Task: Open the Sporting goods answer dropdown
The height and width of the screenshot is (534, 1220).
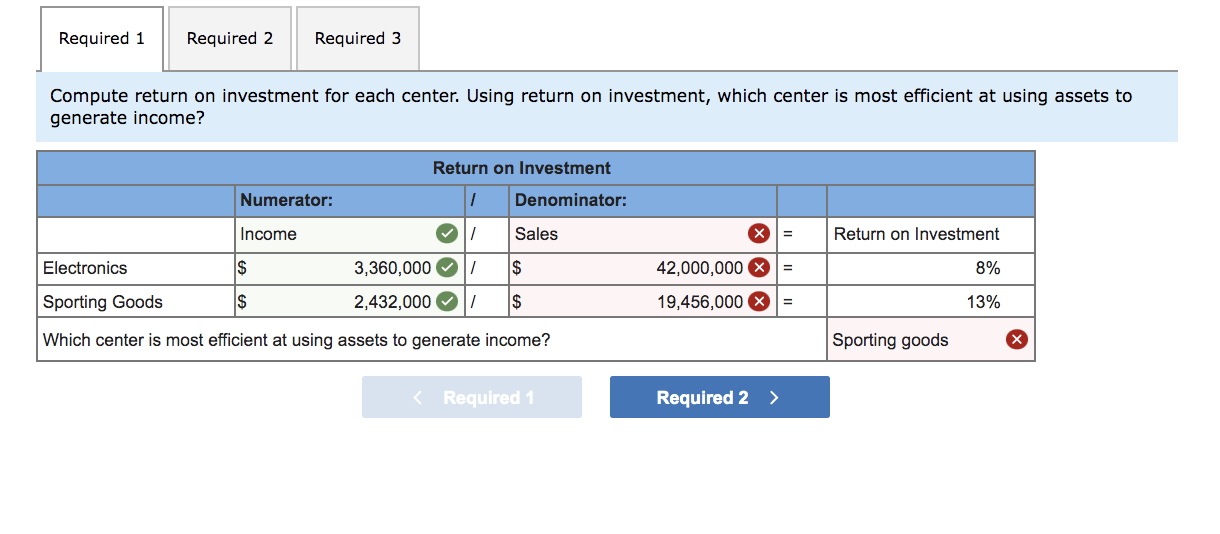Action: coord(915,340)
